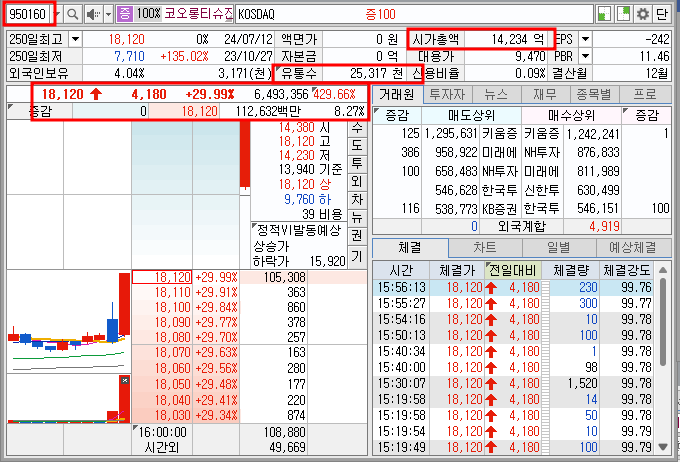This screenshot has height=462, width=680.
Task: Open the 뉴스 tab
Action: 496,94
